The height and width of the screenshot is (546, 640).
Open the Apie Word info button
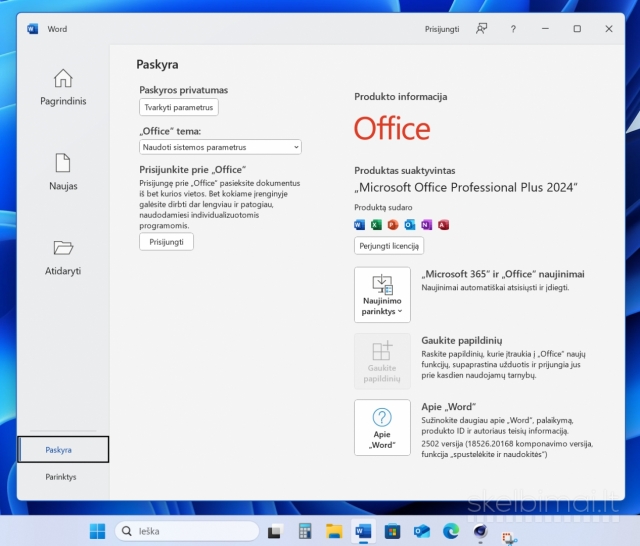[x=382, y=428]
